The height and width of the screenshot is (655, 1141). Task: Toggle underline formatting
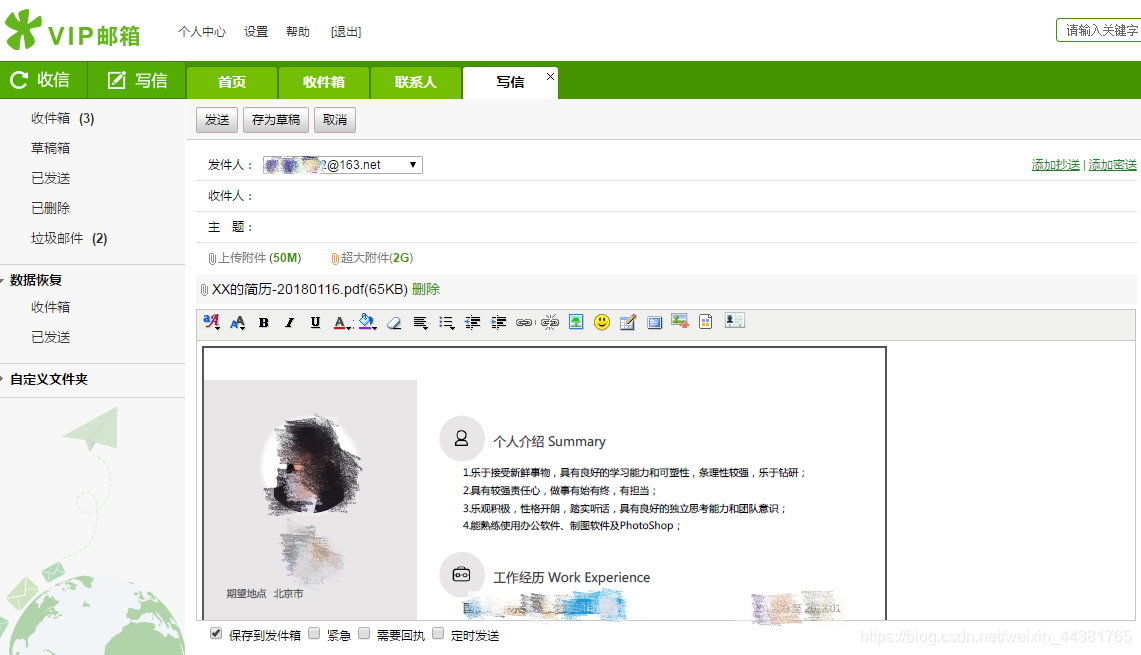coord(315,322)
